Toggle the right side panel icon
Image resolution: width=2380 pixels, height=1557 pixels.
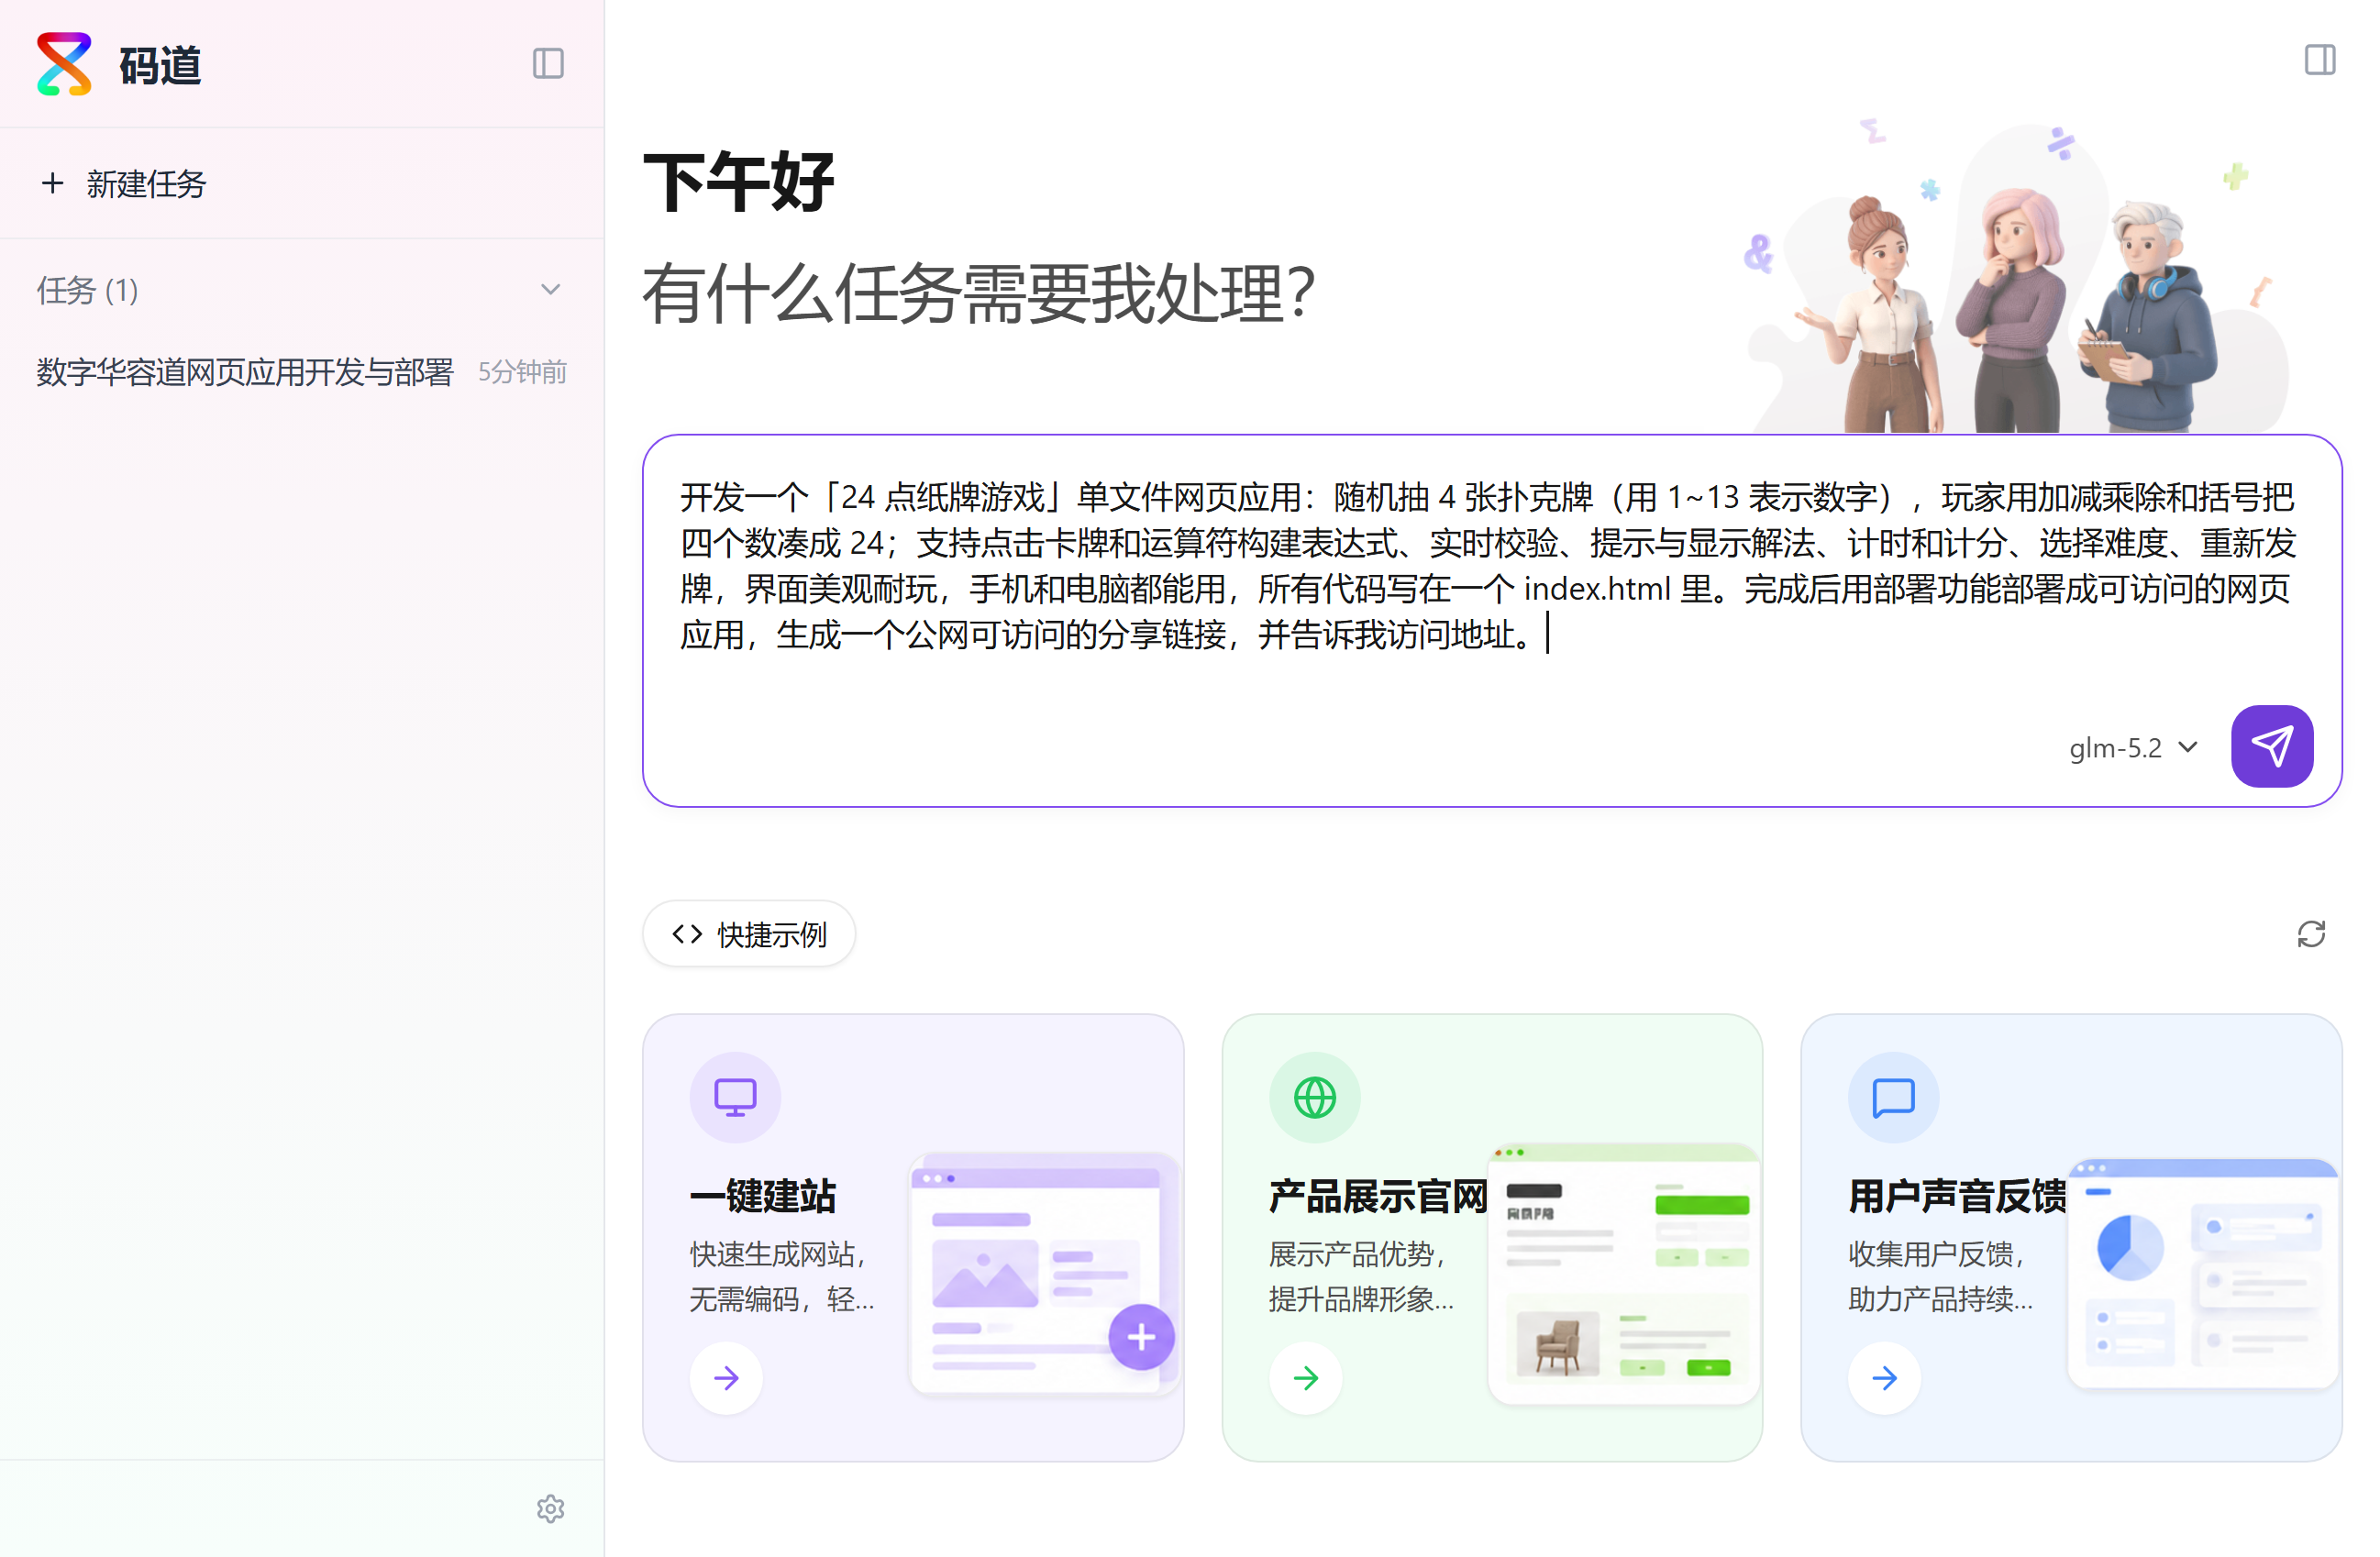(x=2320, y=60)
